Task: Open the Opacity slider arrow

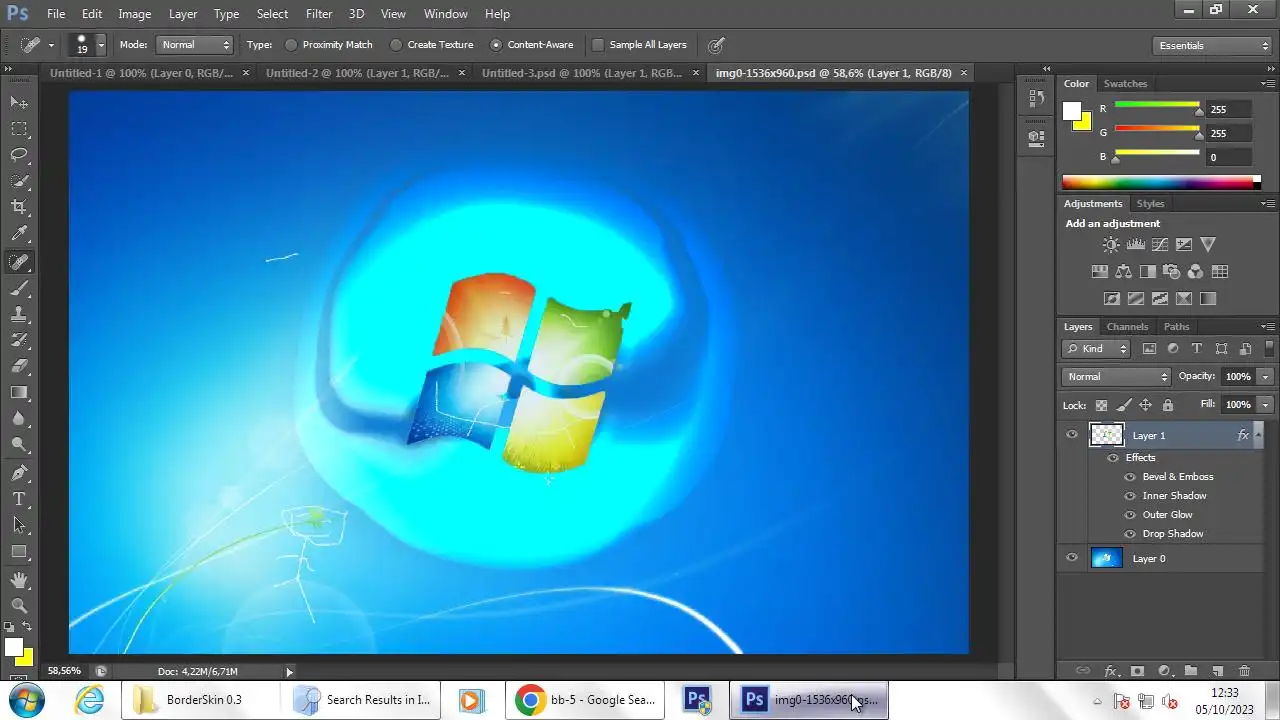Action: click(1265, 376)
